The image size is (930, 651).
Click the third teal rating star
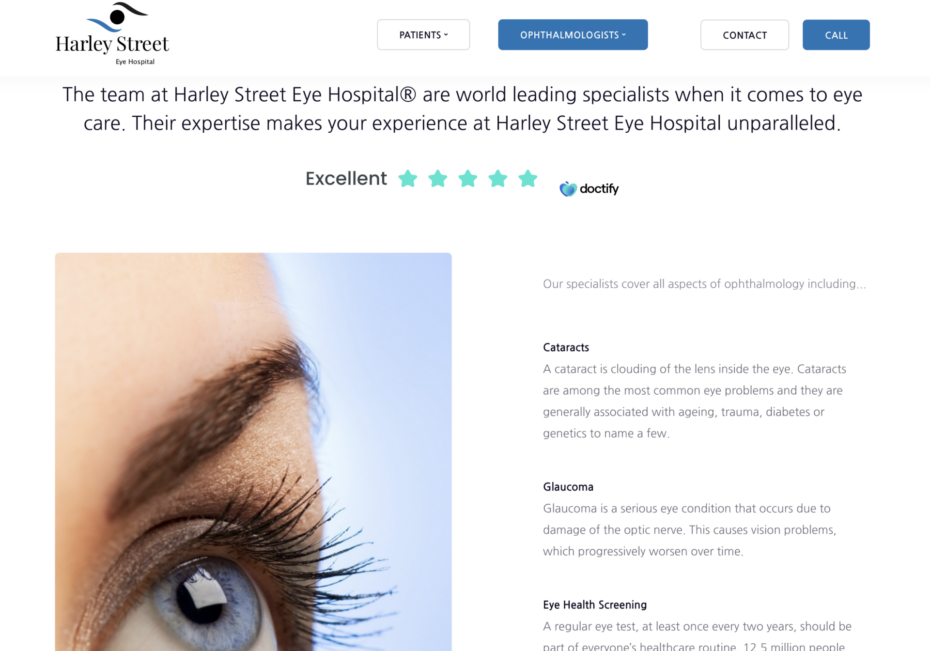coord(468,178)
